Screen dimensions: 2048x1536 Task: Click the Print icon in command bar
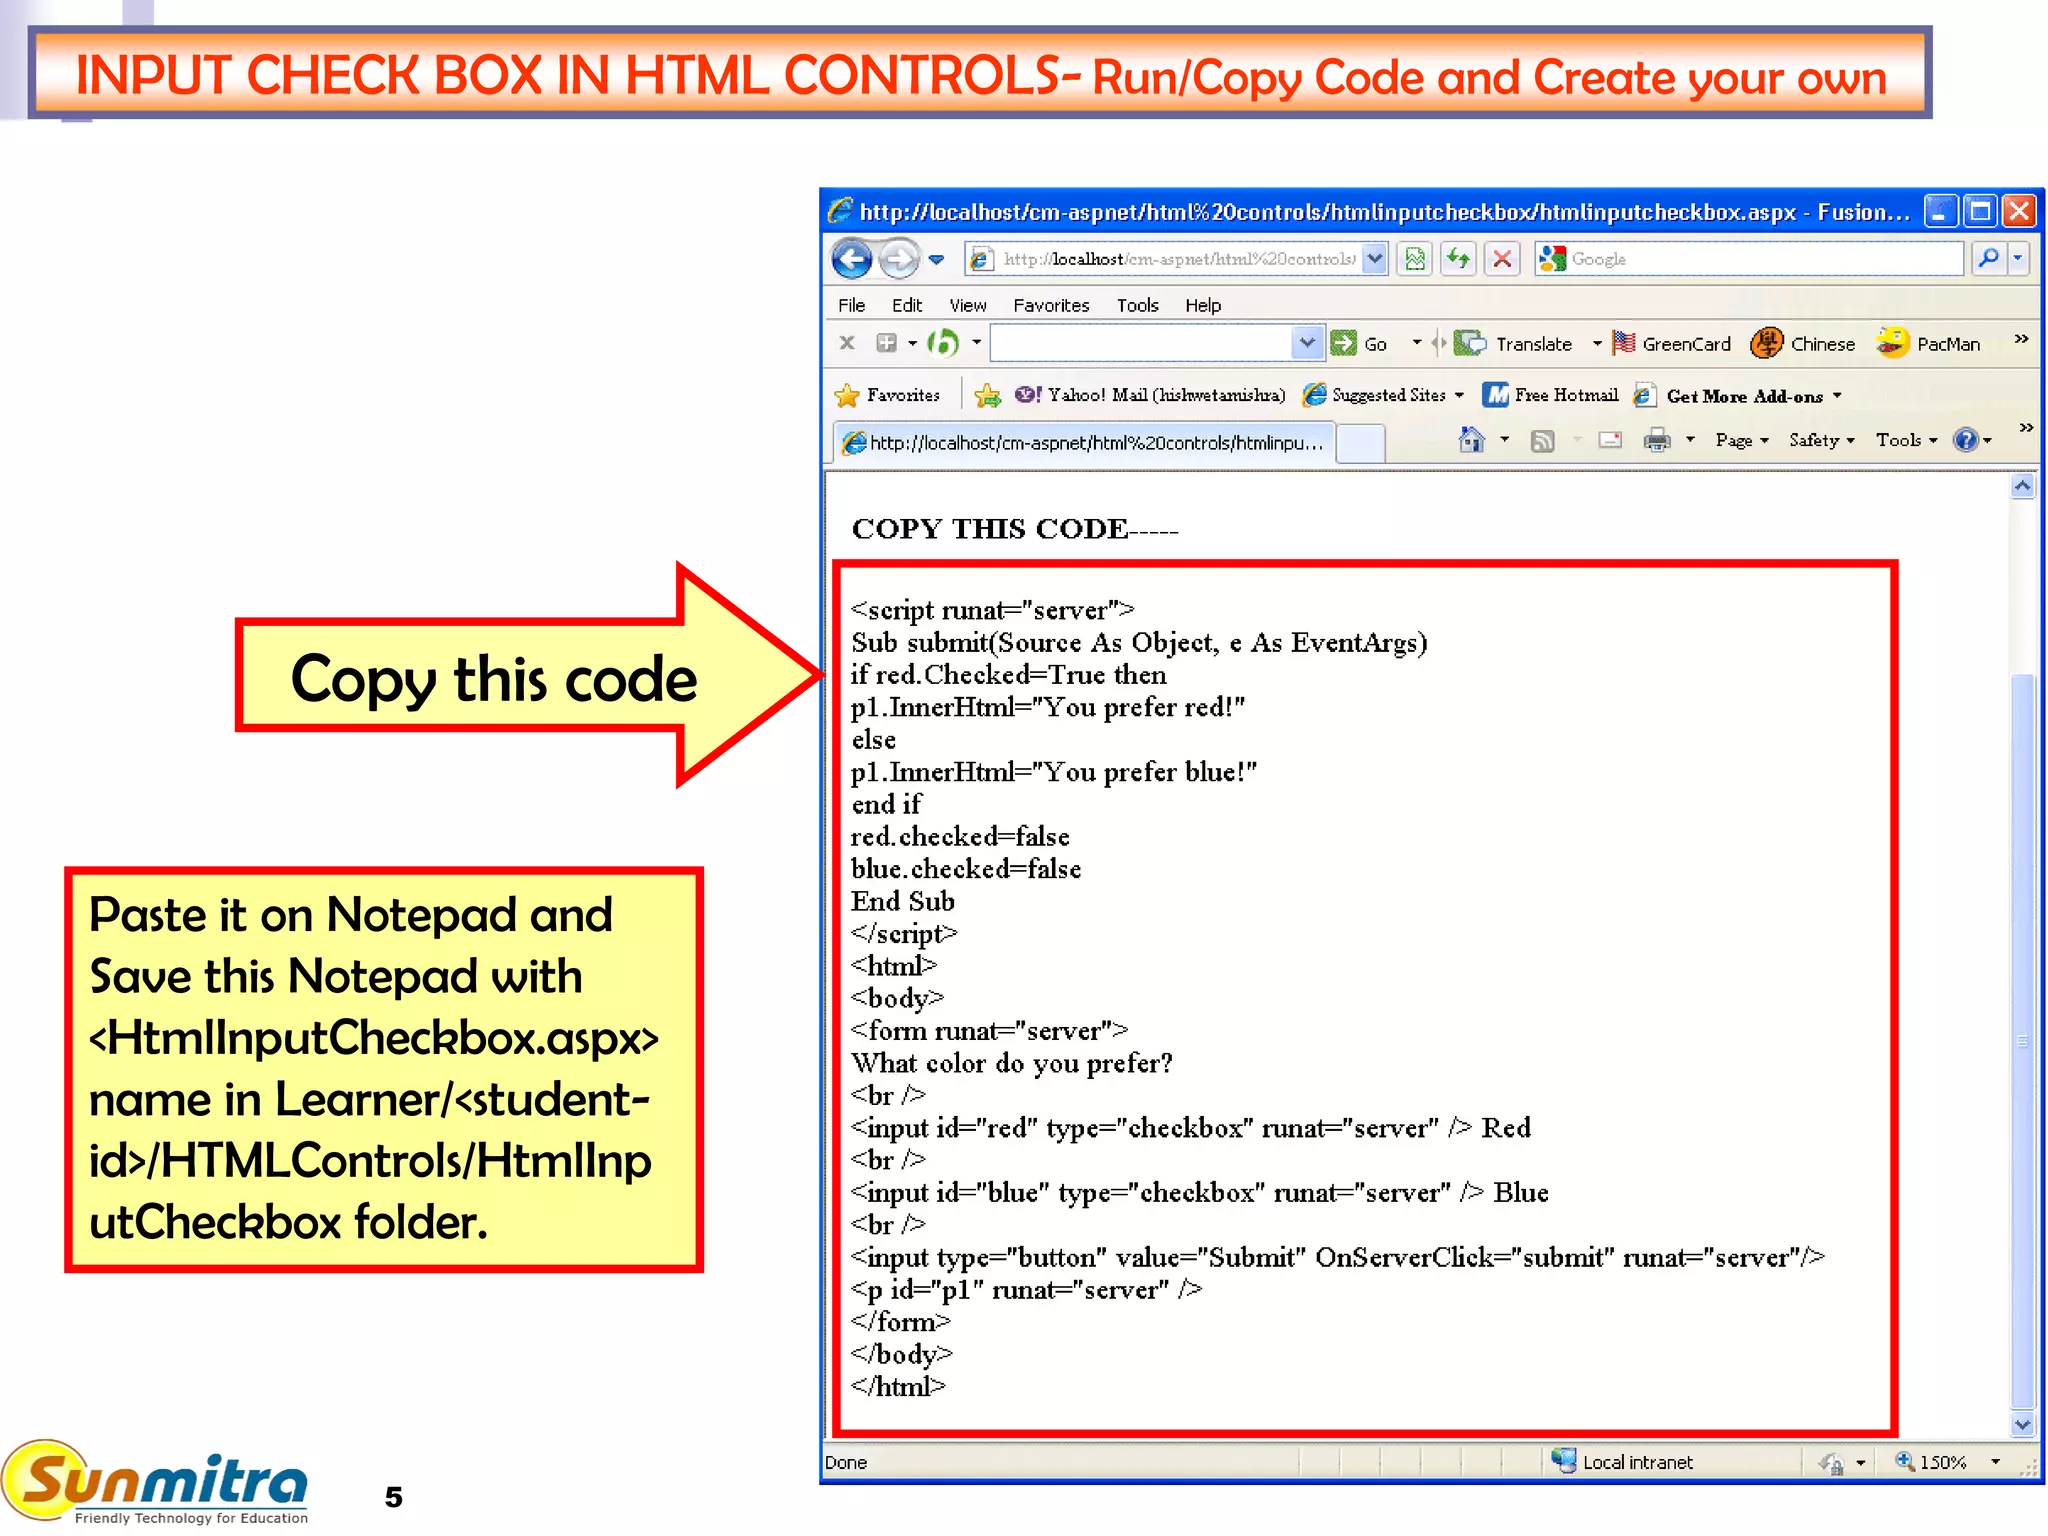click(1657, 440)
